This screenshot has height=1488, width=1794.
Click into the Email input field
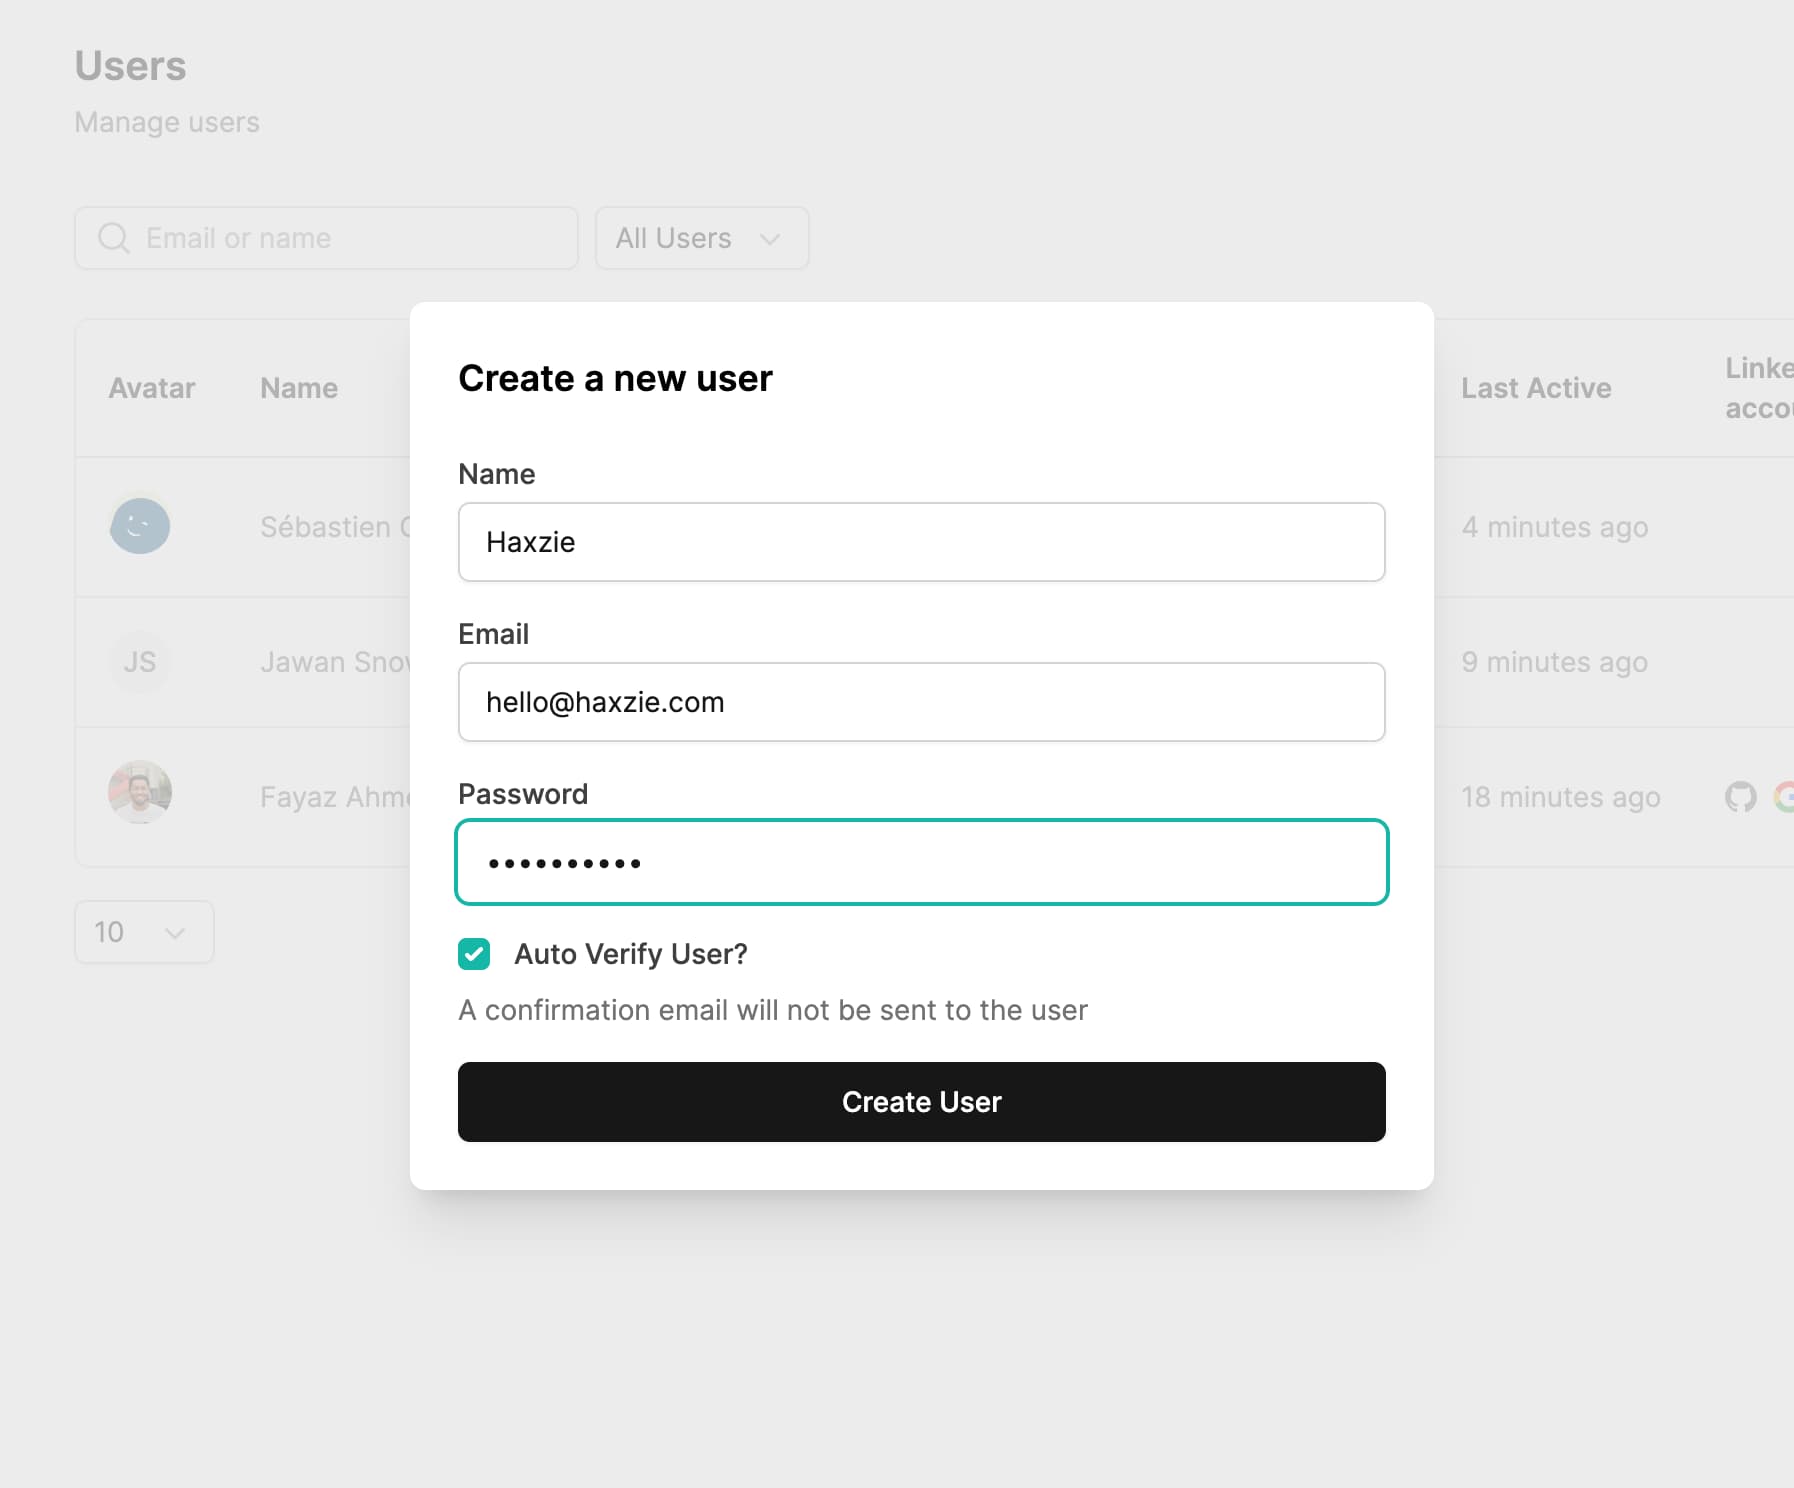pyautogui.click(x=921, y=702)
